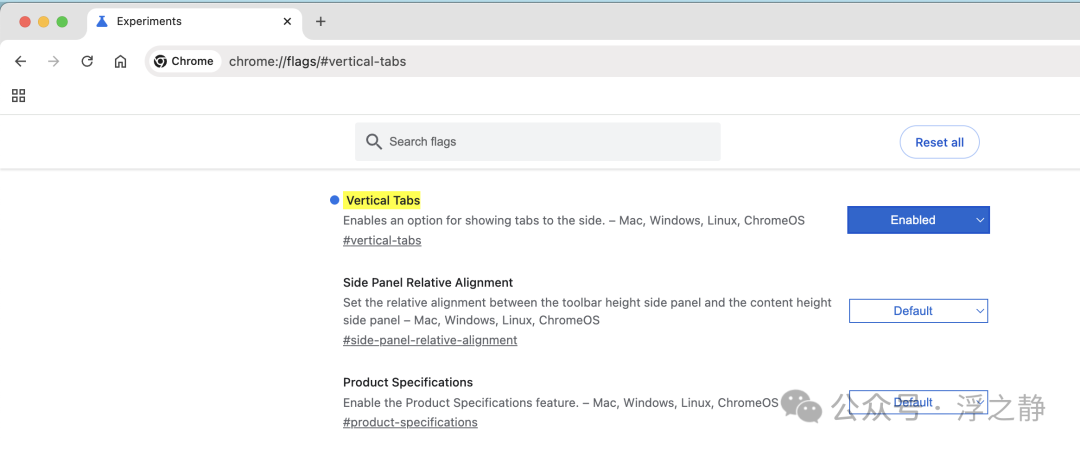Image resolution: width=1080 pixels, height=451 pixels.
Task: Reload the page with the refresh icon
Action: point(87,61)
